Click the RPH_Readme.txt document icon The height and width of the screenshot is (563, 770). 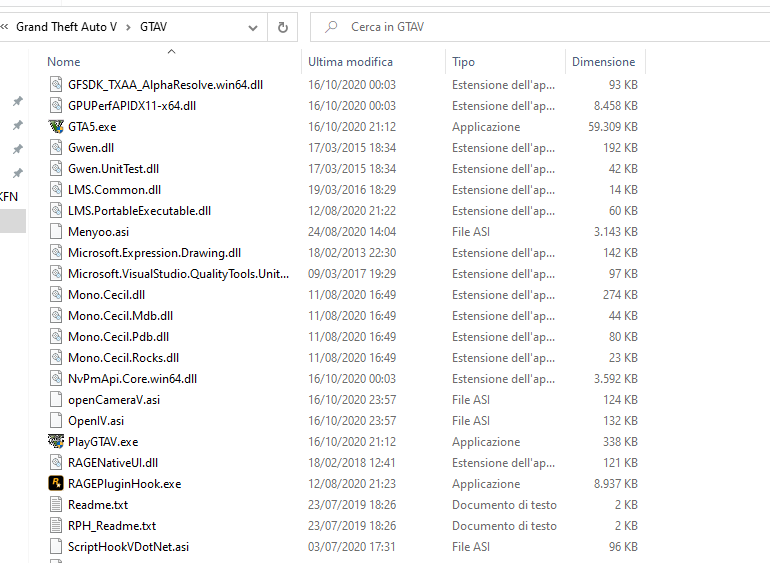pos(56,526)
